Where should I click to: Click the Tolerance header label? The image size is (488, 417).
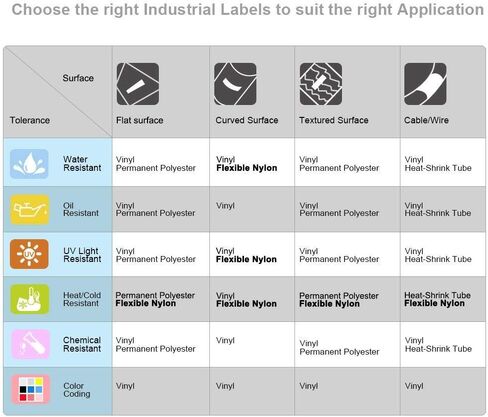pyautogui.click(x=30, y=120)
